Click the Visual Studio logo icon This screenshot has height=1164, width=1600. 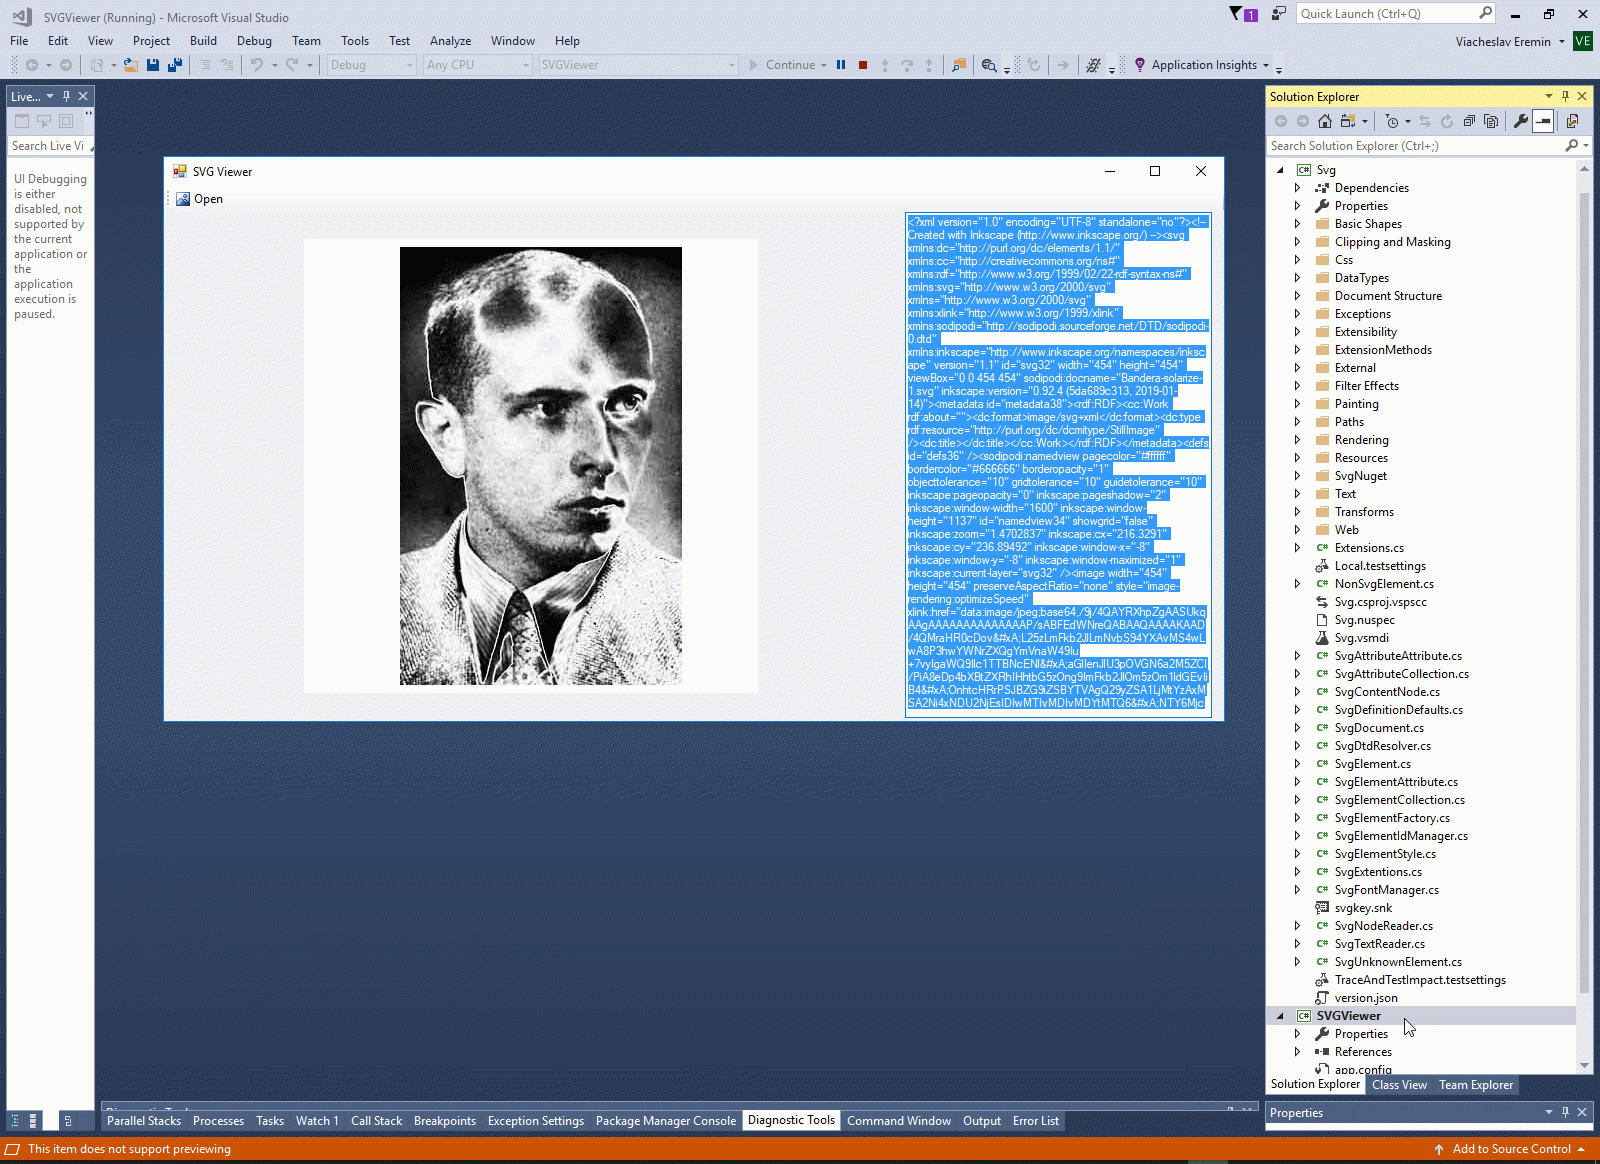(22, 16)
